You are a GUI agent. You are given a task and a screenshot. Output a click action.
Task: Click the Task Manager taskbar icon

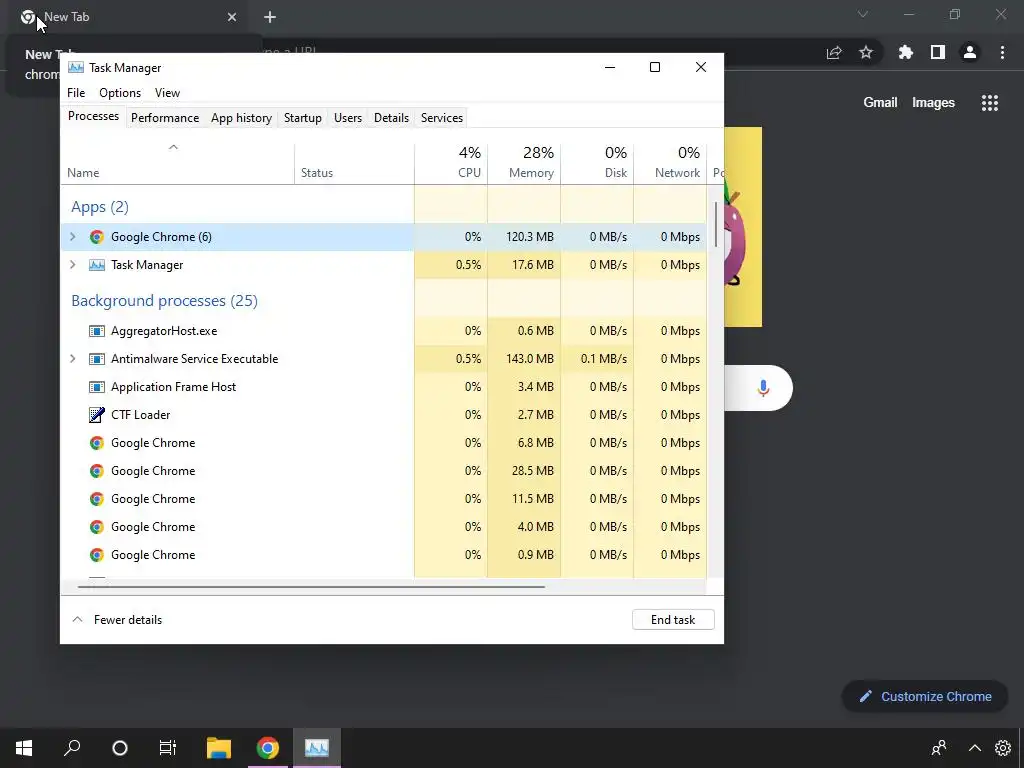pyautogui.click(x=317, y=748)
